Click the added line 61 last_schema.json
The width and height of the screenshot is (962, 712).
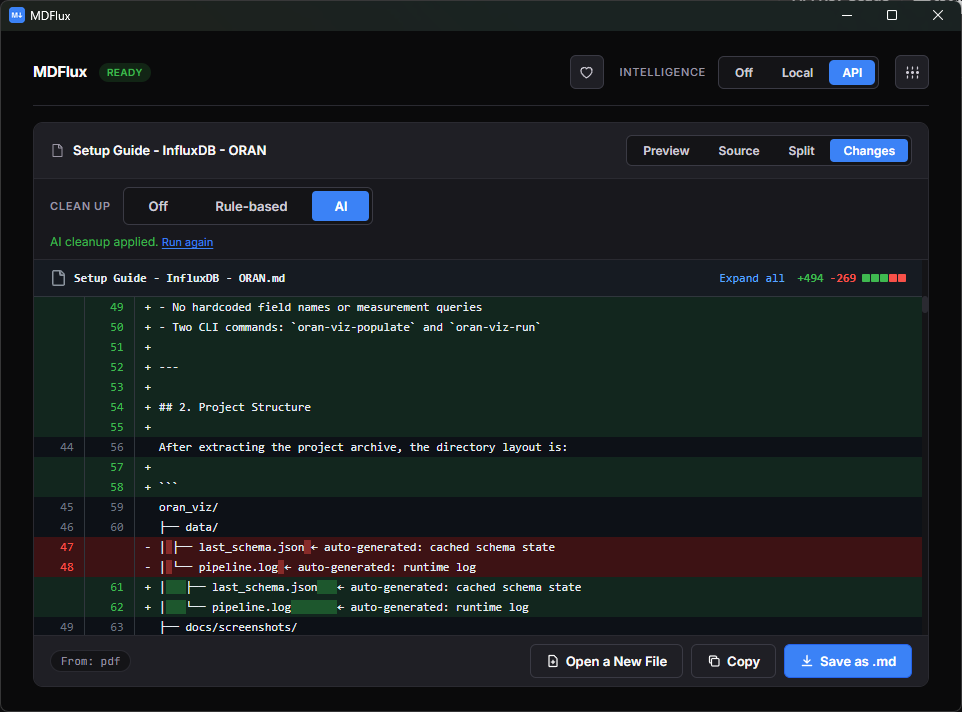tap(478, 587)
